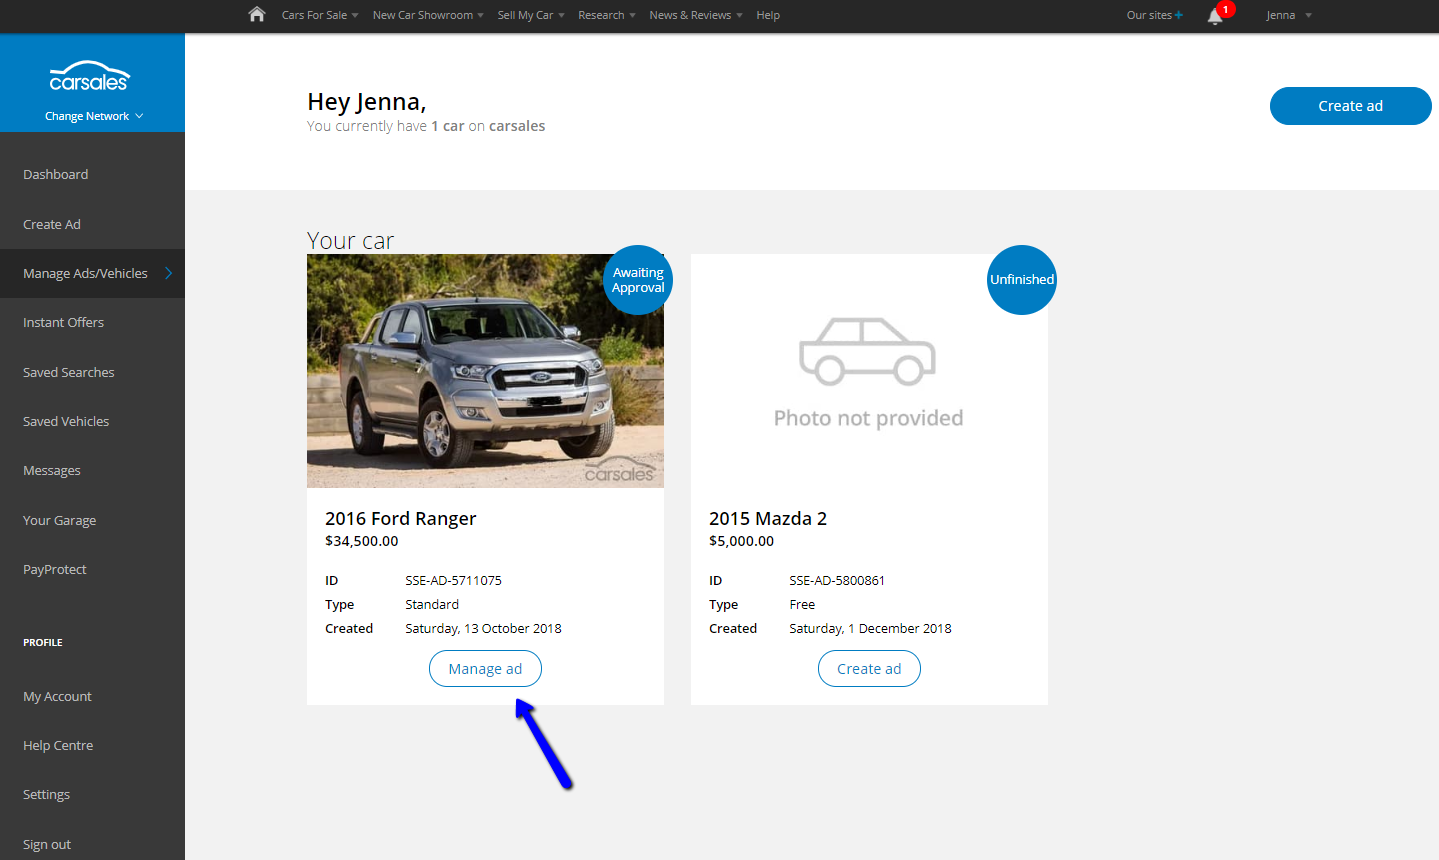The width and height of the screenshot is (1439, 860).
Task: Expand the Manage Ads/Vehicles chevron
Action: [x=168, y=273]
